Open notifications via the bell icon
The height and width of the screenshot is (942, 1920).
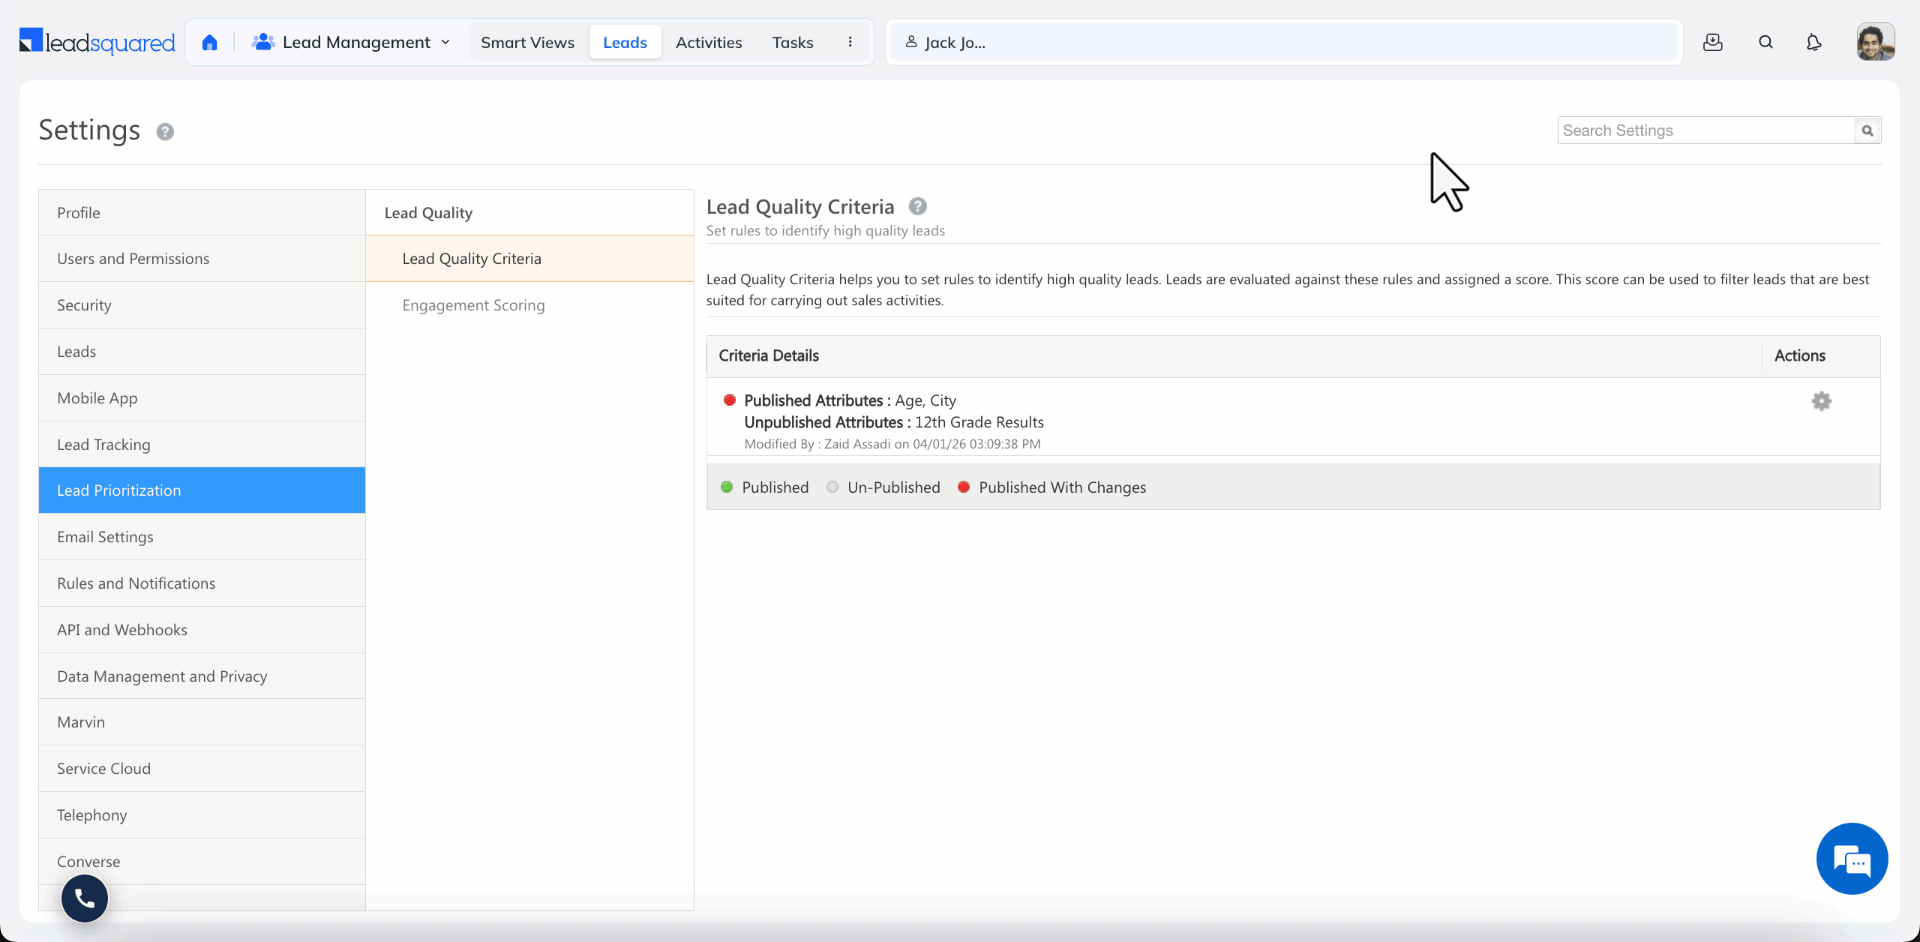(x=1815, y=42)
